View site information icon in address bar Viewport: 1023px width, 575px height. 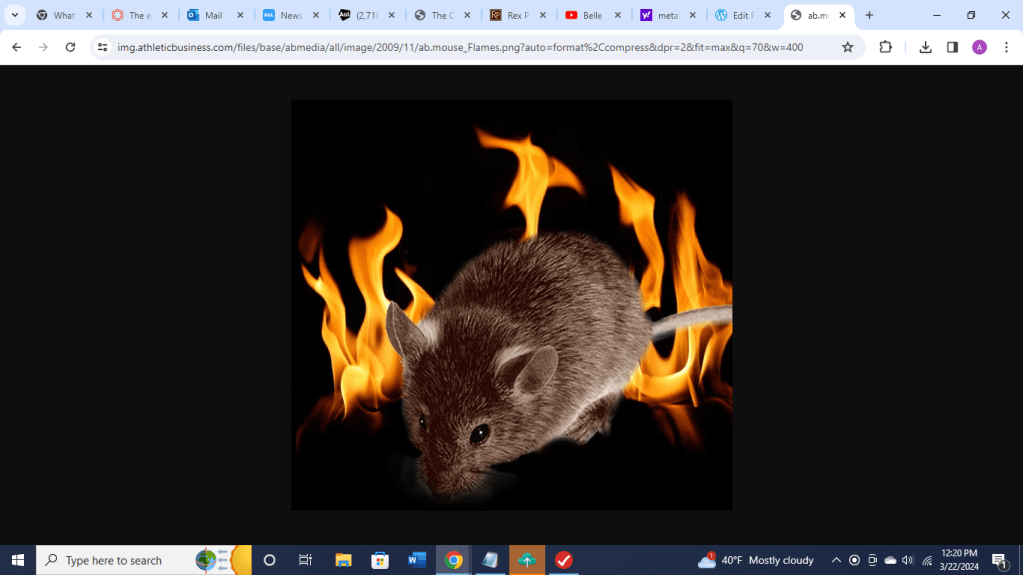102,47
